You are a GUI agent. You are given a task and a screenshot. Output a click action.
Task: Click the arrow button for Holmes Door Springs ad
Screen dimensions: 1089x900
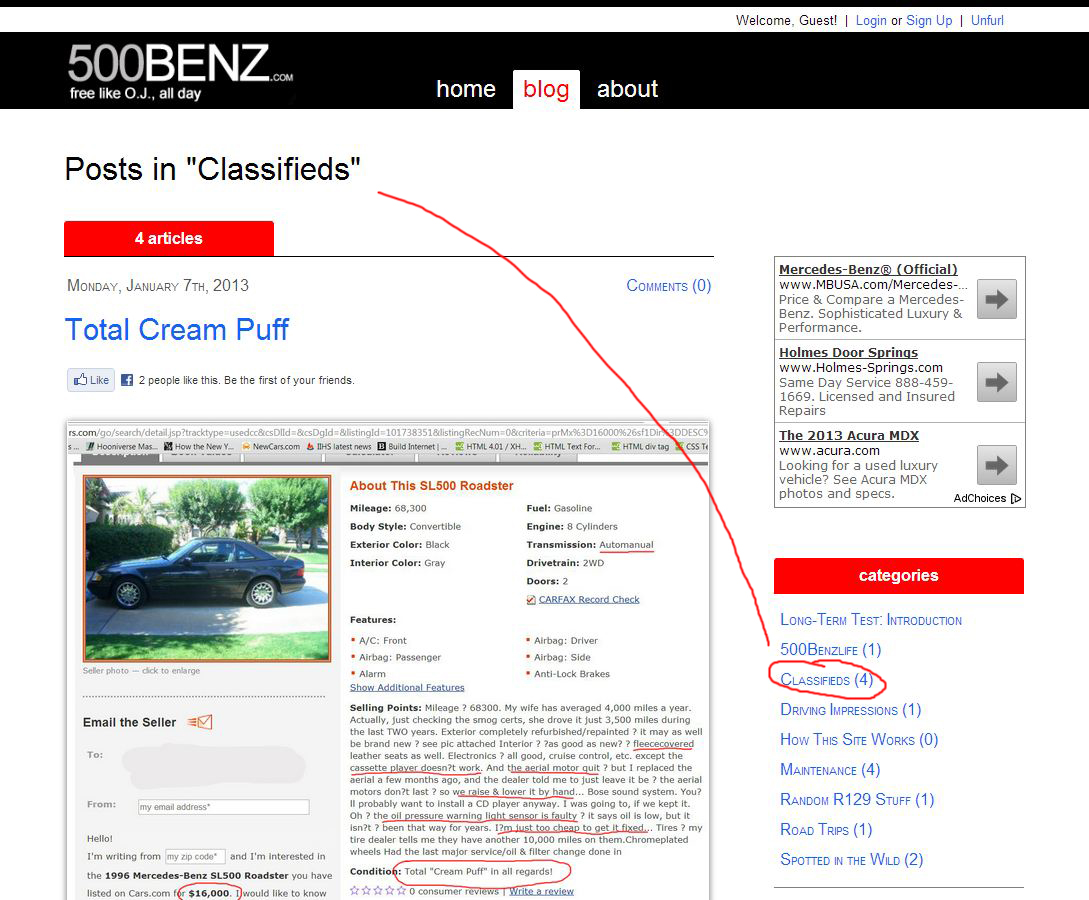coord(997,382)
